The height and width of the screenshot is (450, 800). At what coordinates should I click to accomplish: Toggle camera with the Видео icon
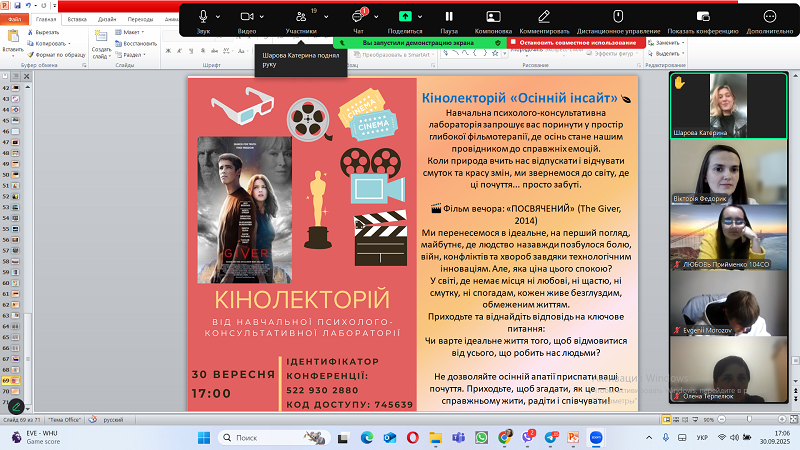[x=247, y=17]
